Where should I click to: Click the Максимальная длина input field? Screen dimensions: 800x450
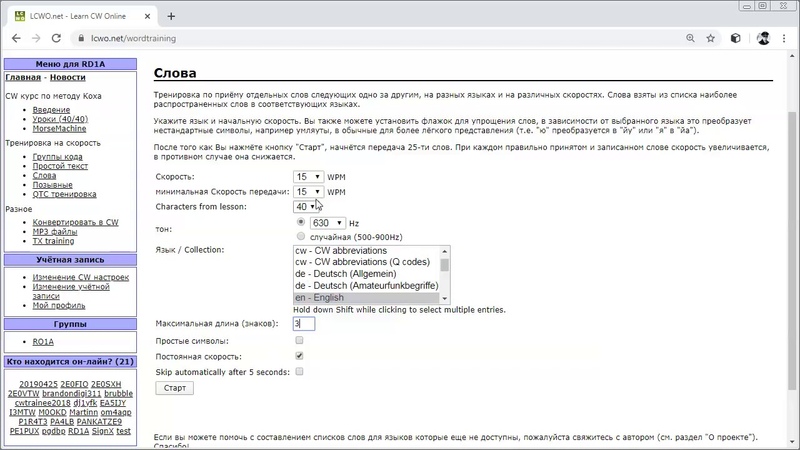pos(304,323)
